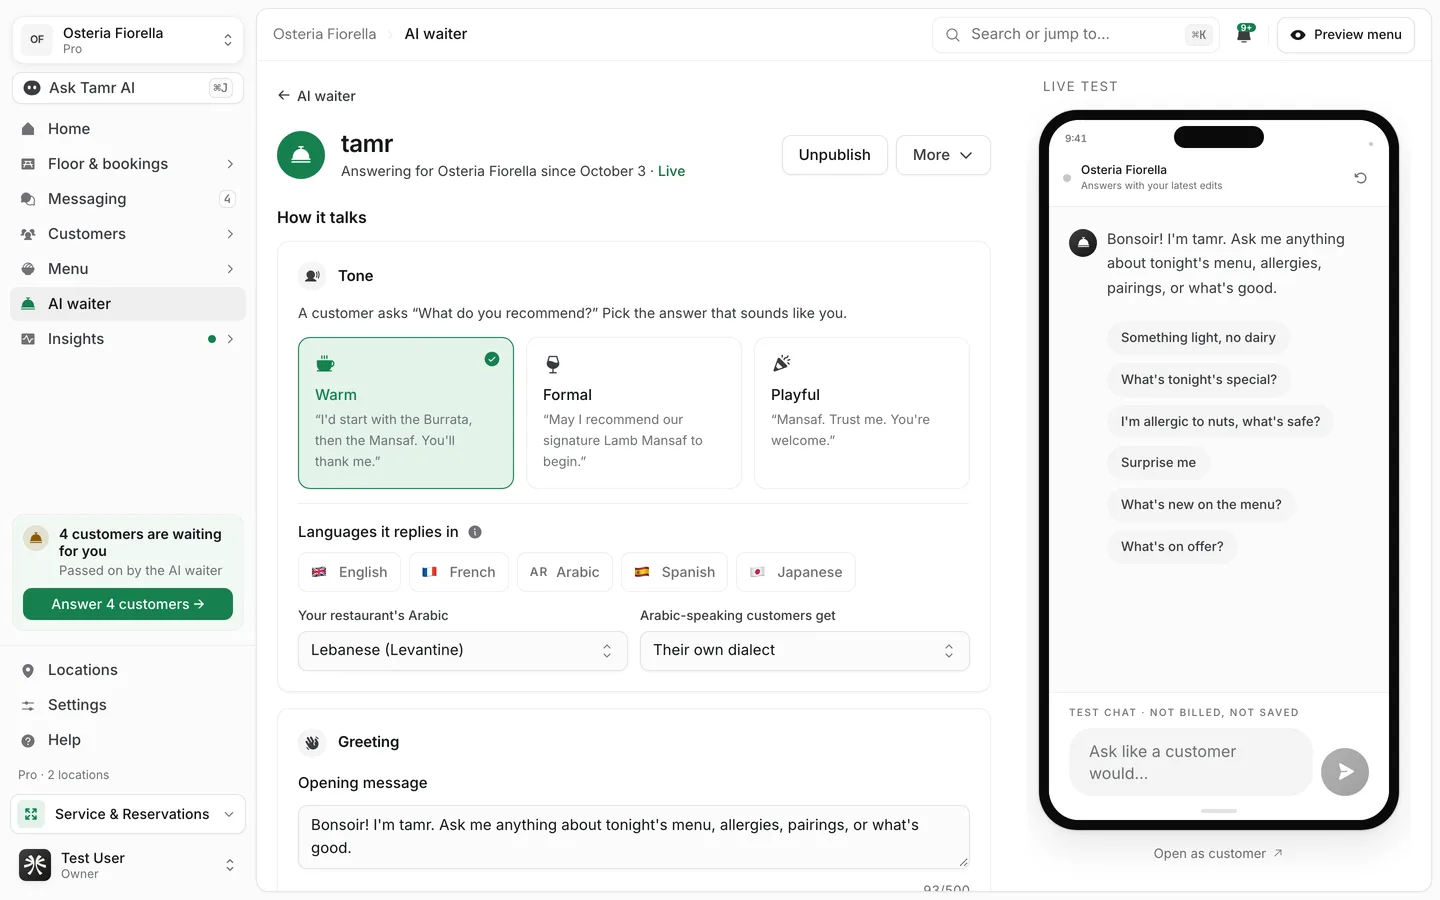1440x900 pixels.
Task: Click the Warm card coffee cup icon
Action: [x=325, y=364]
